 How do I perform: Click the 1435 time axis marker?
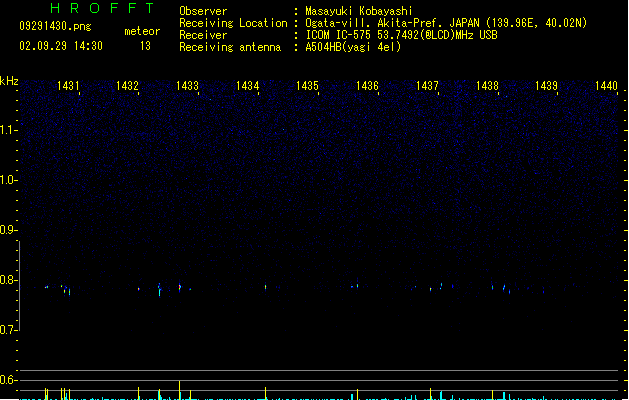pyautogui.click(x=307, y=86)
